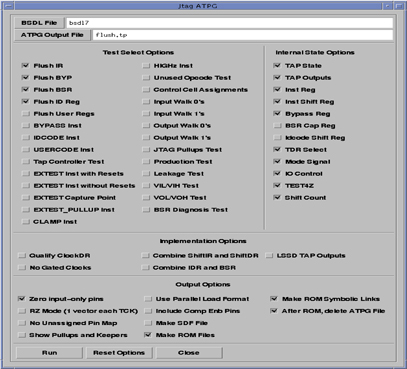Viewport: 407px width, 369px height.
Task: Open the window menu in title bar
Action: coord(9,6)
